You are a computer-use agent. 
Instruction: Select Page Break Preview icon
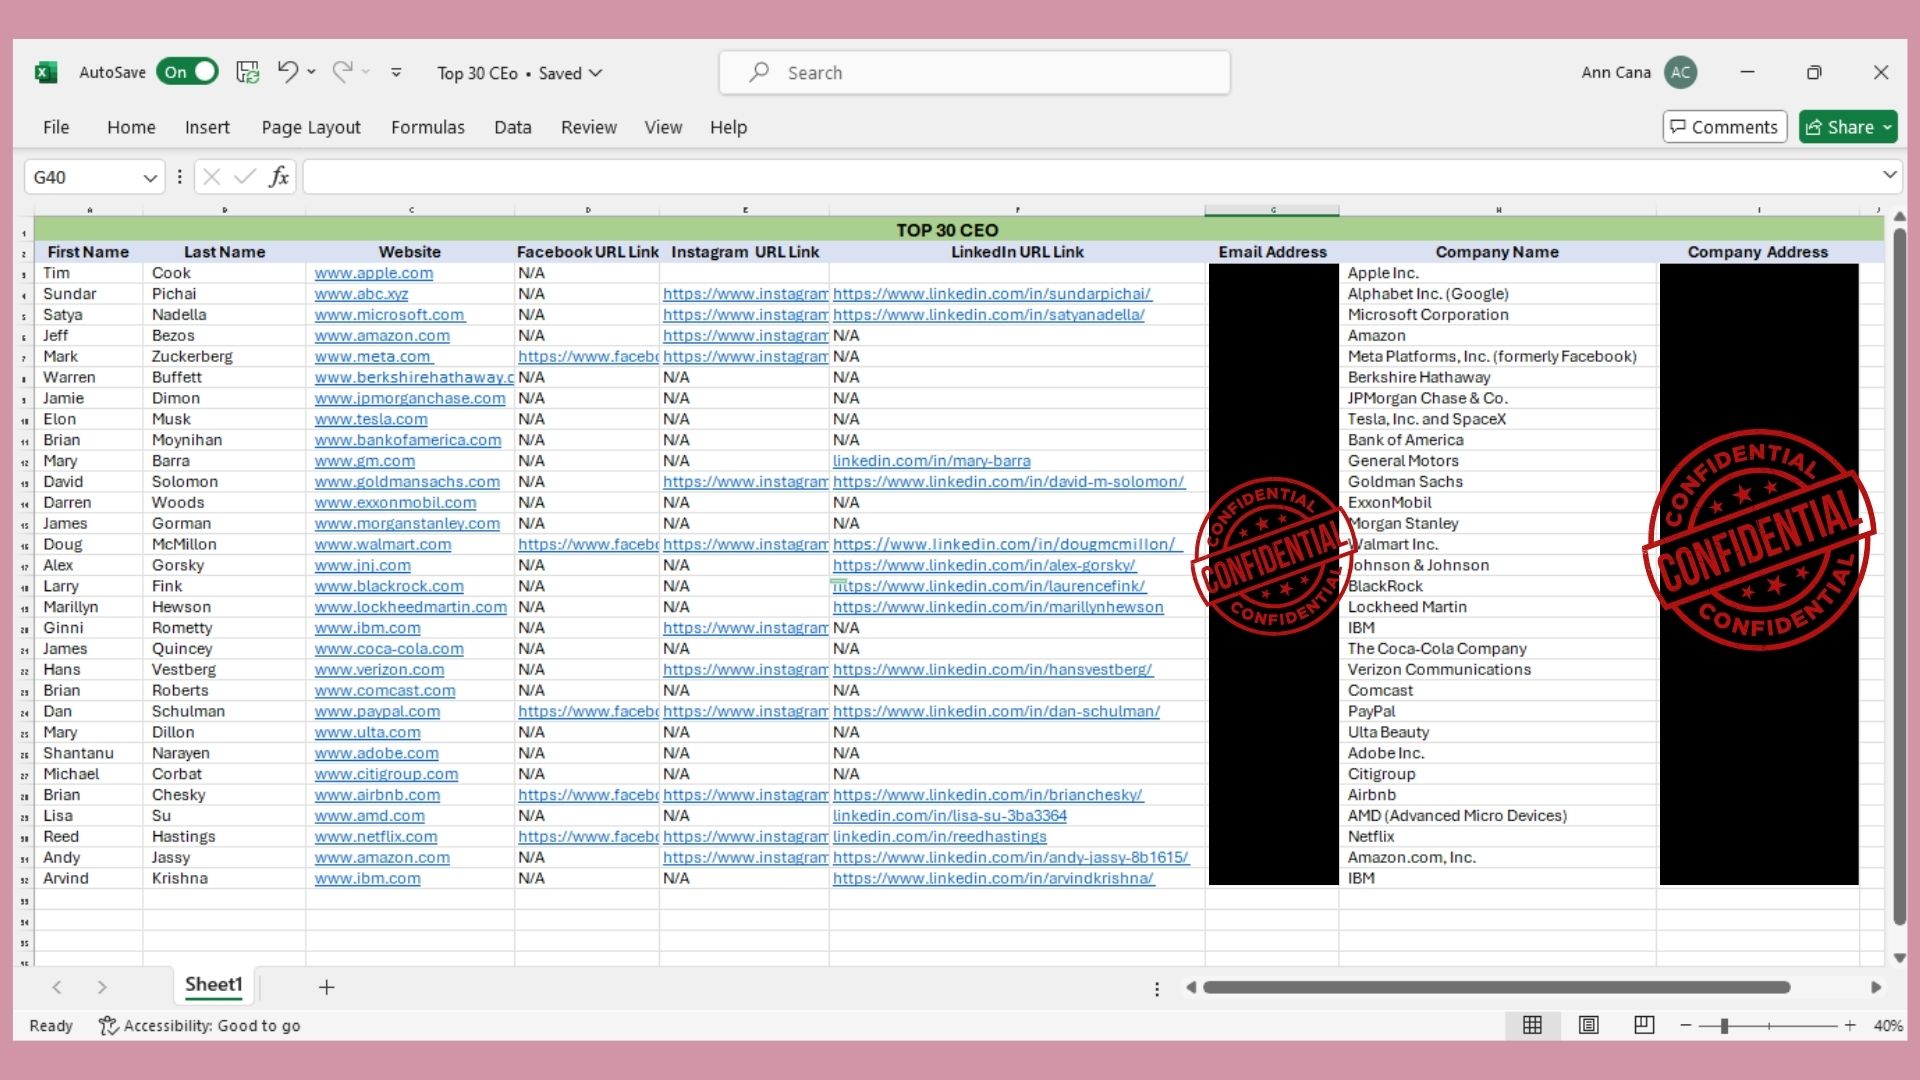pyautogui.click(x=1644, y=1025)
